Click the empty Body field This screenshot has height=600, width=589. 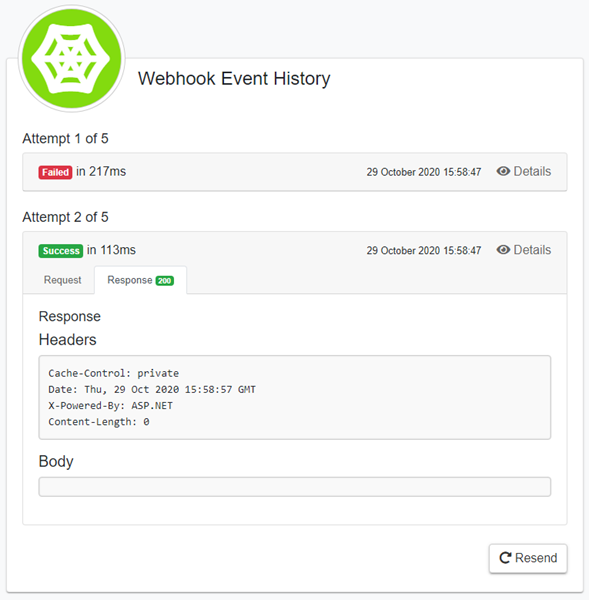[x=295, y=487]
